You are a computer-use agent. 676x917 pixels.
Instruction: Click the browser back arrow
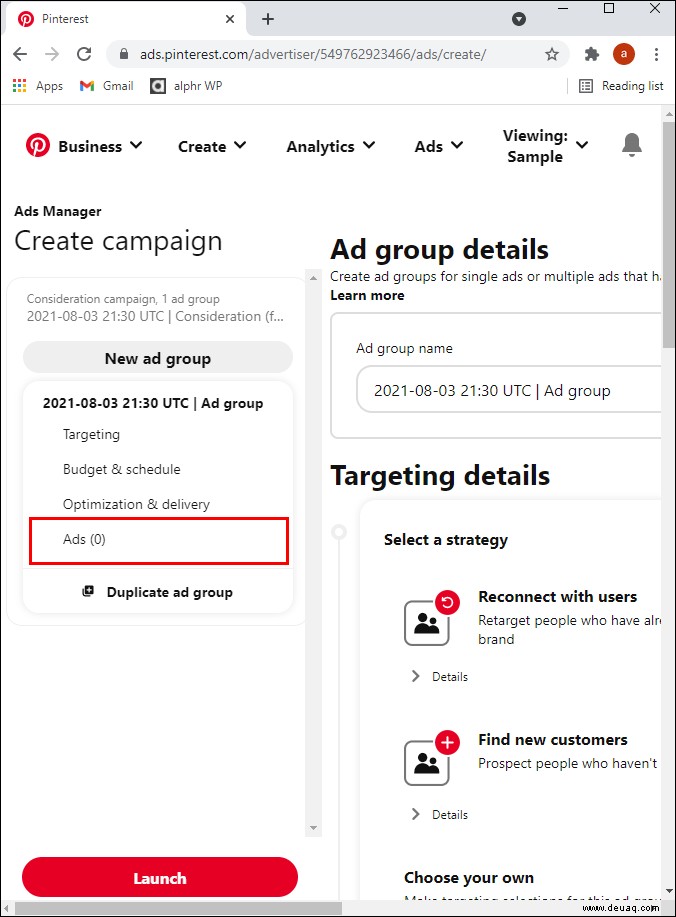[x=20, y=54]
